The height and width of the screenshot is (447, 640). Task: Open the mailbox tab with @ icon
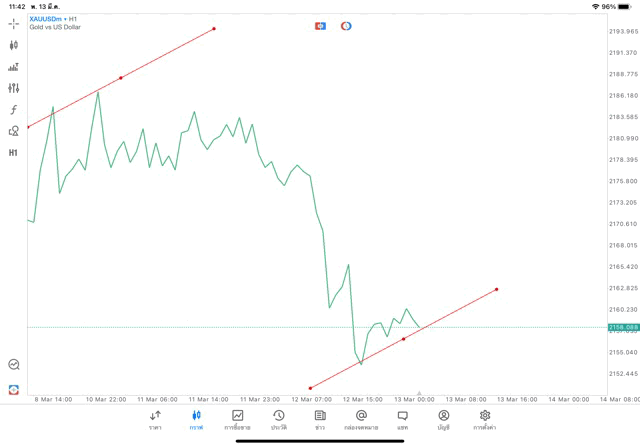pos(361,420)
